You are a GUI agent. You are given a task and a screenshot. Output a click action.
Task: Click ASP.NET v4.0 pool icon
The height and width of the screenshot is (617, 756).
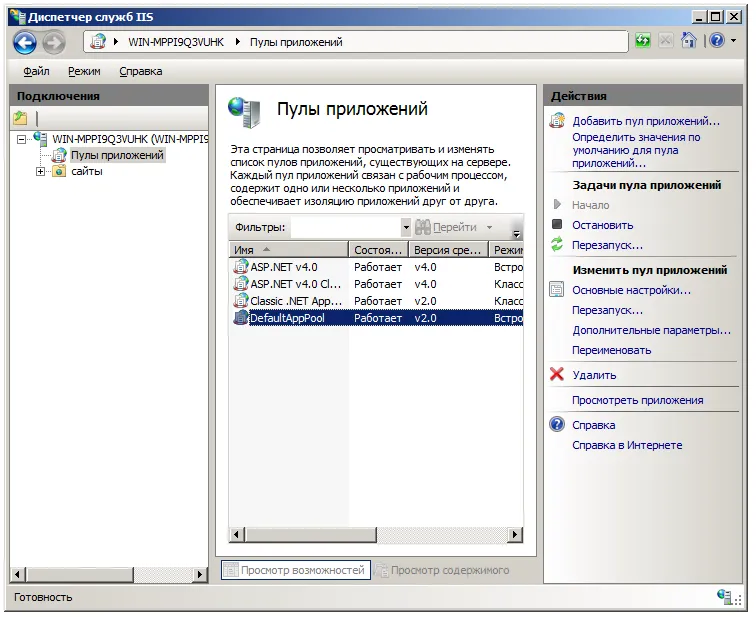[240, 267]
